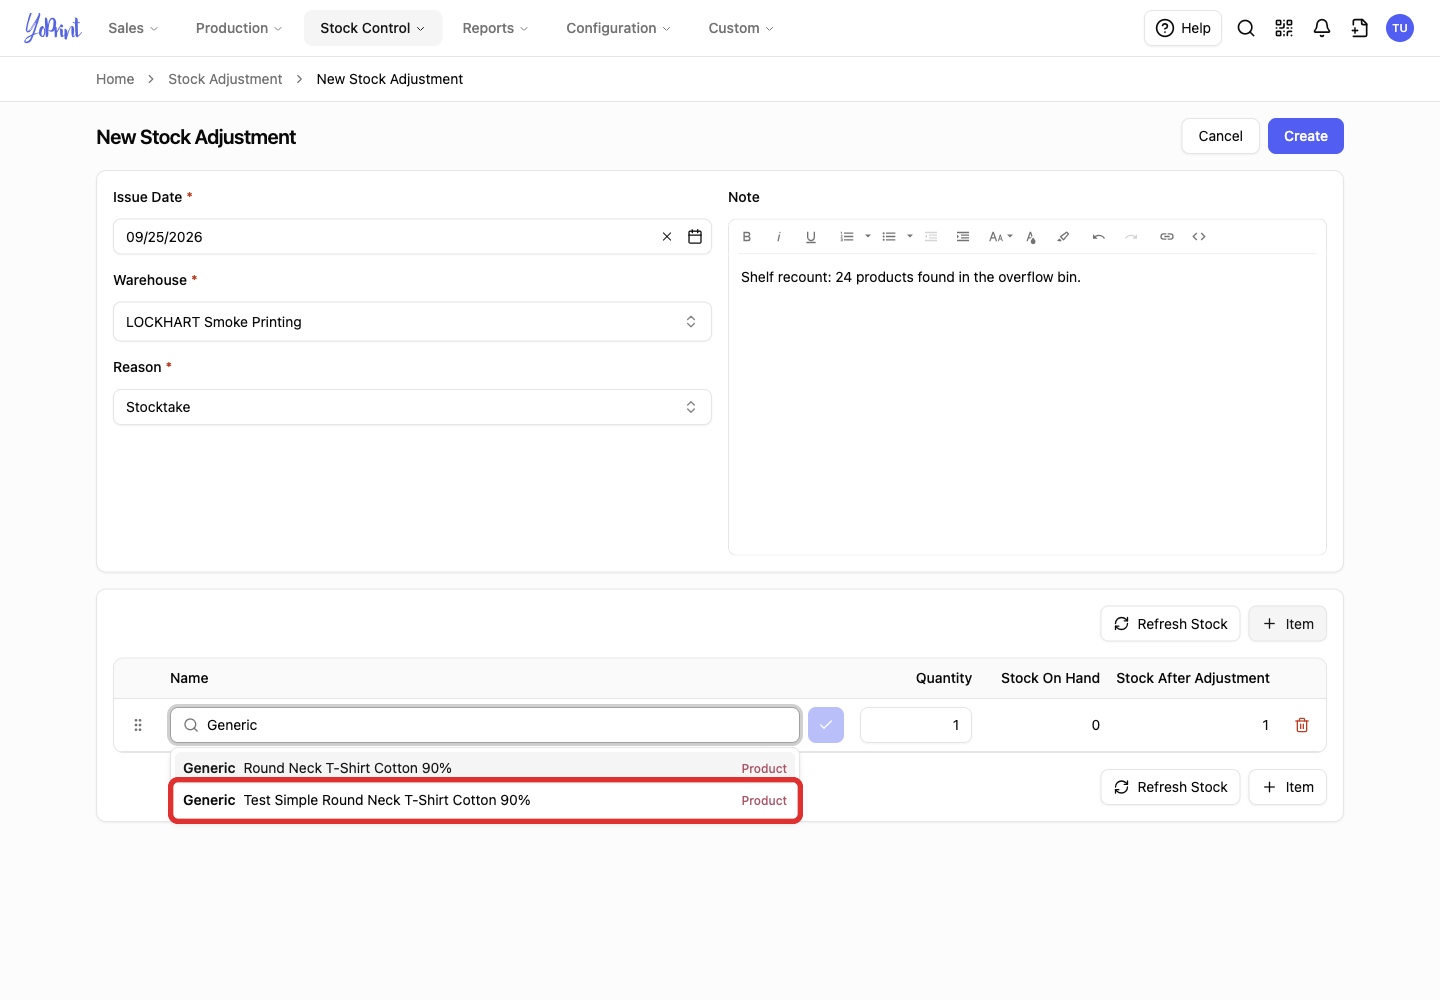Open the TU user avatar menu
Viewport: 1440px width, 1000px height.
click(x=1400, y=28)
